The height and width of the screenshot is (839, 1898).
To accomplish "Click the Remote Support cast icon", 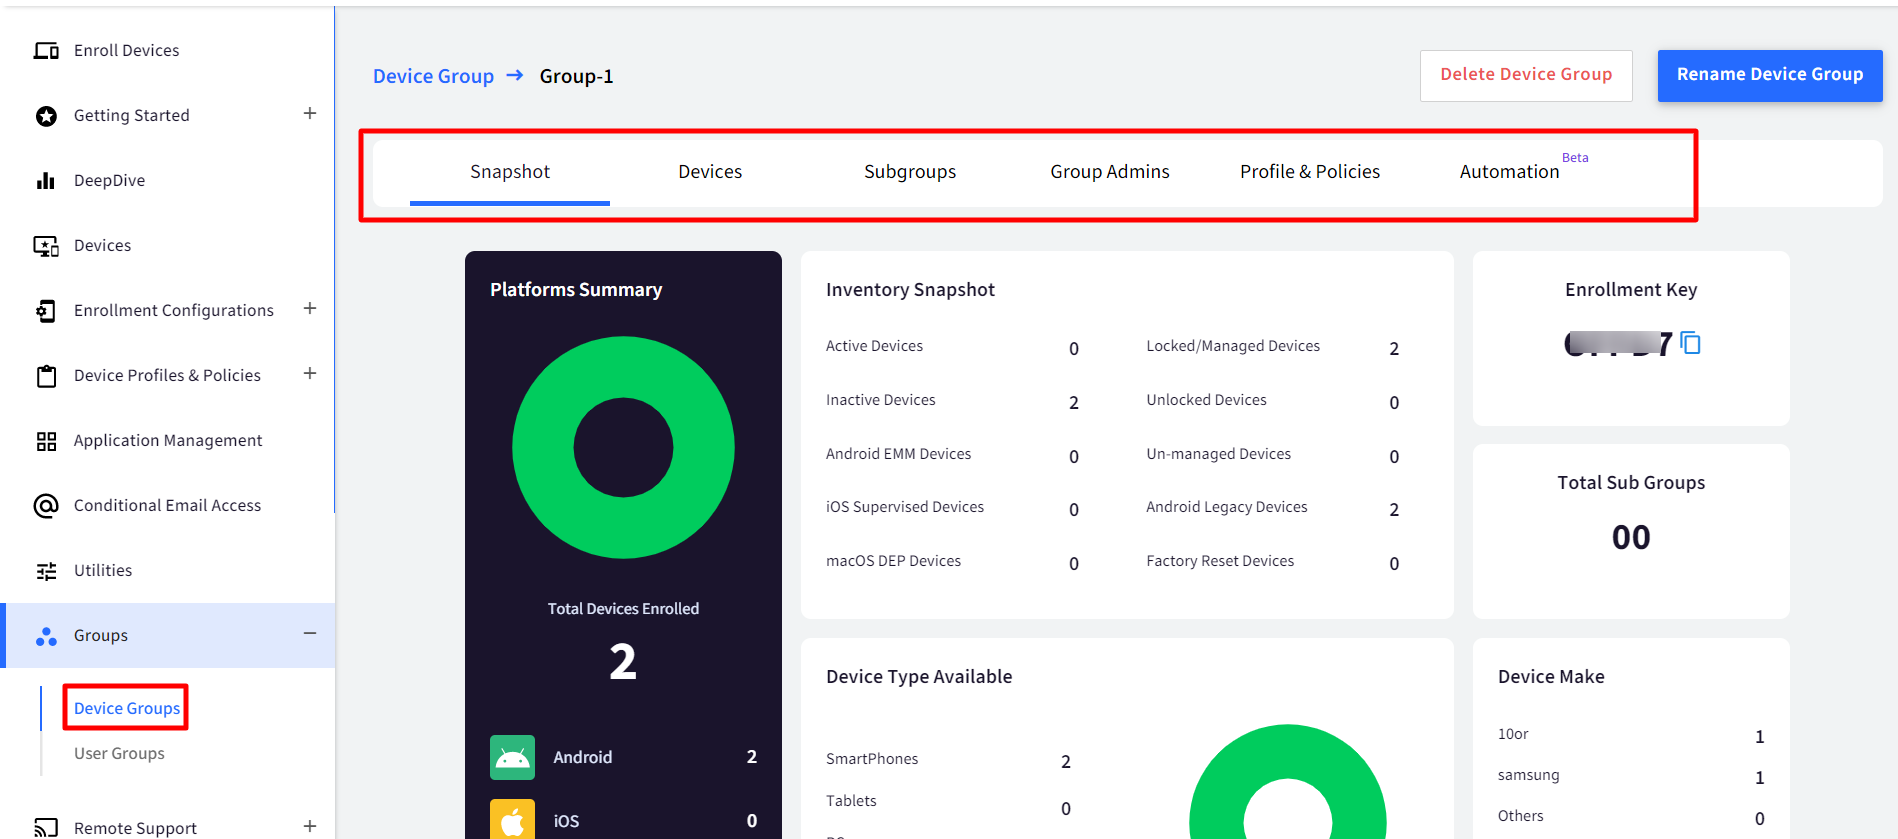I will click(46, 828).
